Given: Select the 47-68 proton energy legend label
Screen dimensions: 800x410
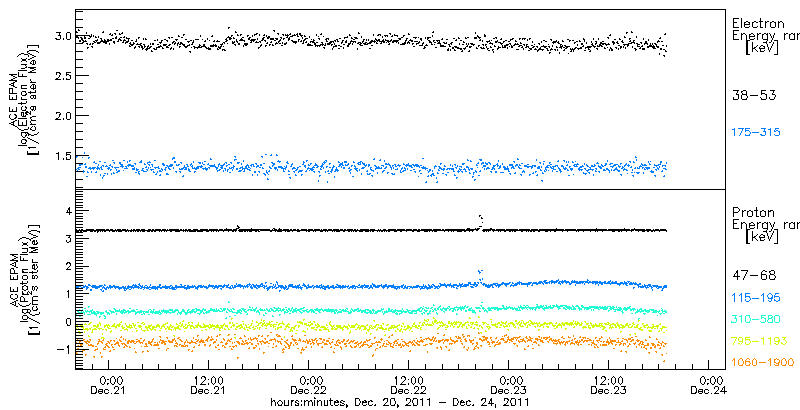Looking at the screenshot, I should click(x=754, y=276).
